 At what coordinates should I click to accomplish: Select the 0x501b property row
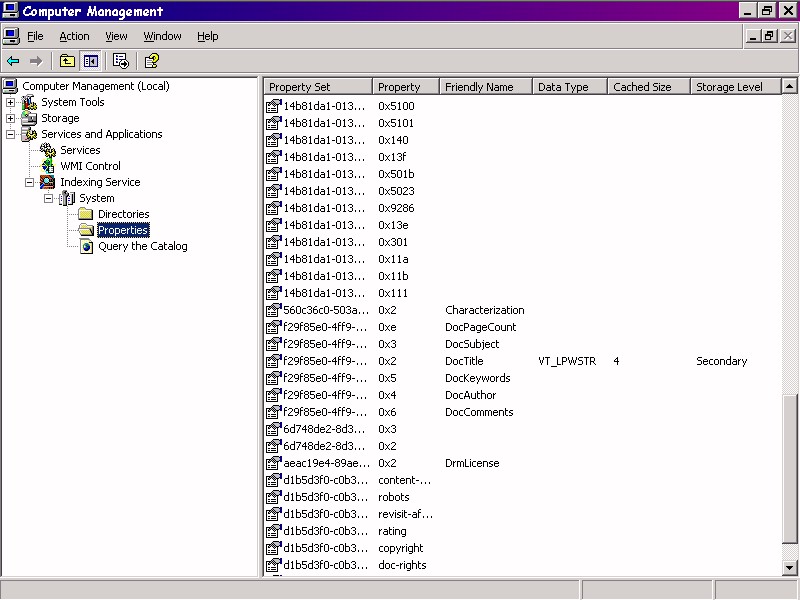click(x=523, y=174)
